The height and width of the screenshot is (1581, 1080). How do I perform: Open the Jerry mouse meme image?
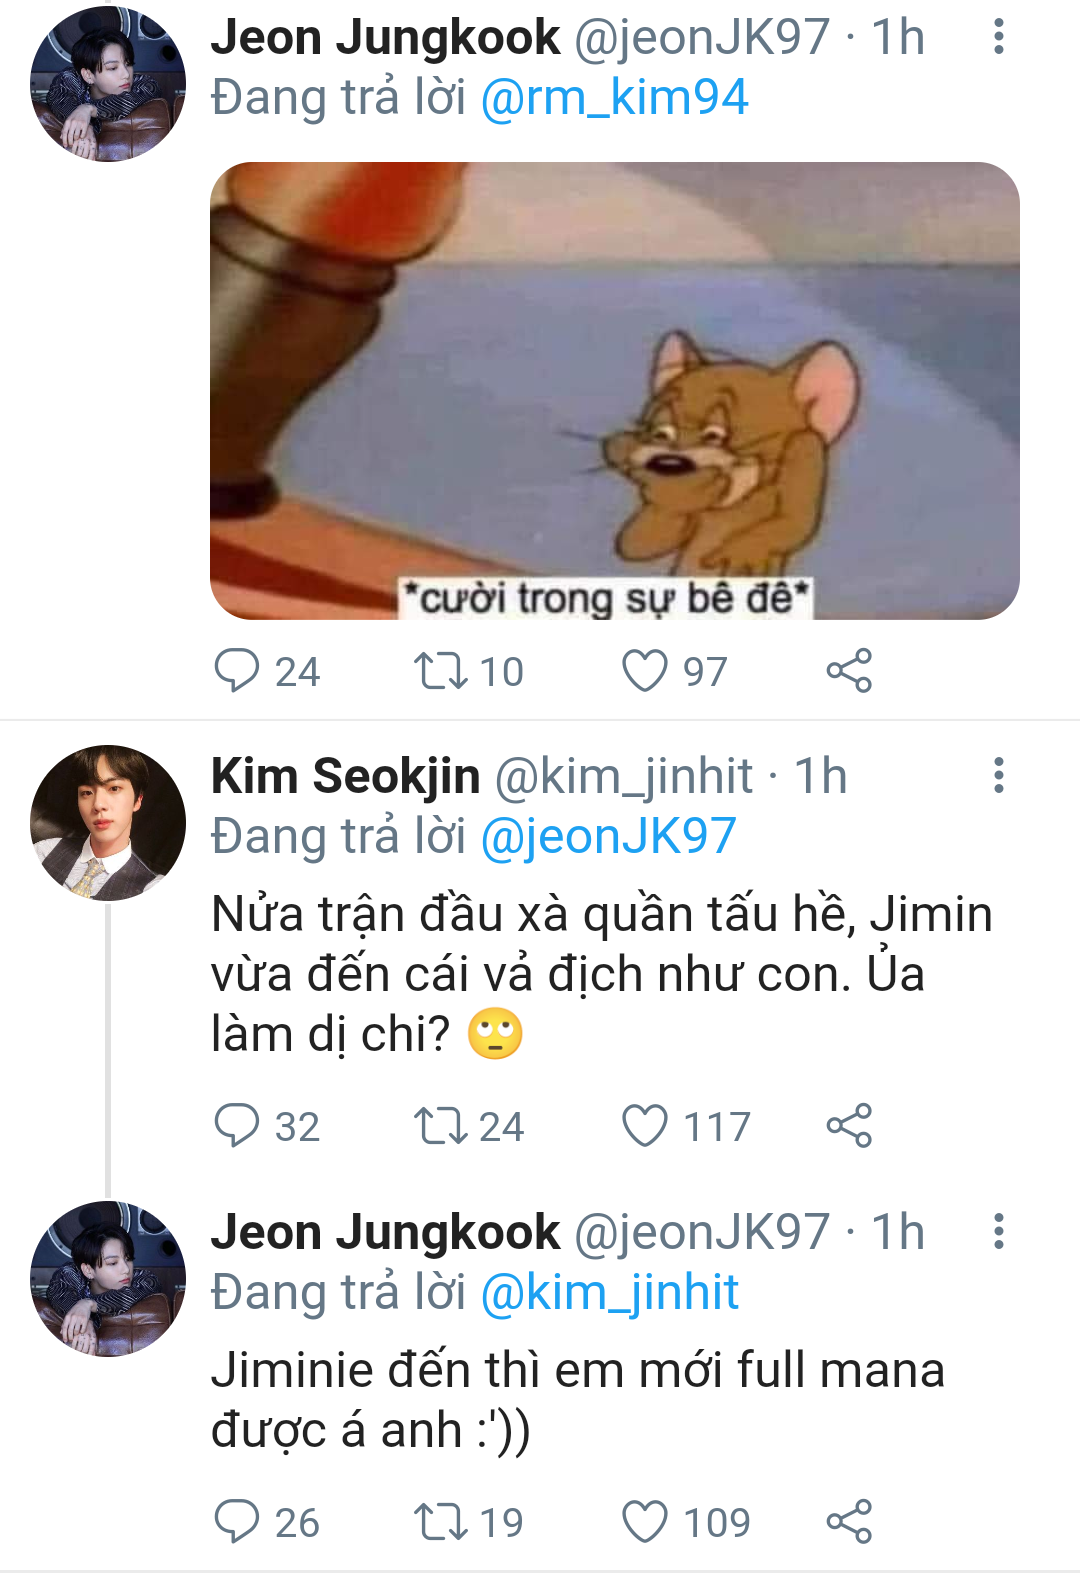coord(614,390)
